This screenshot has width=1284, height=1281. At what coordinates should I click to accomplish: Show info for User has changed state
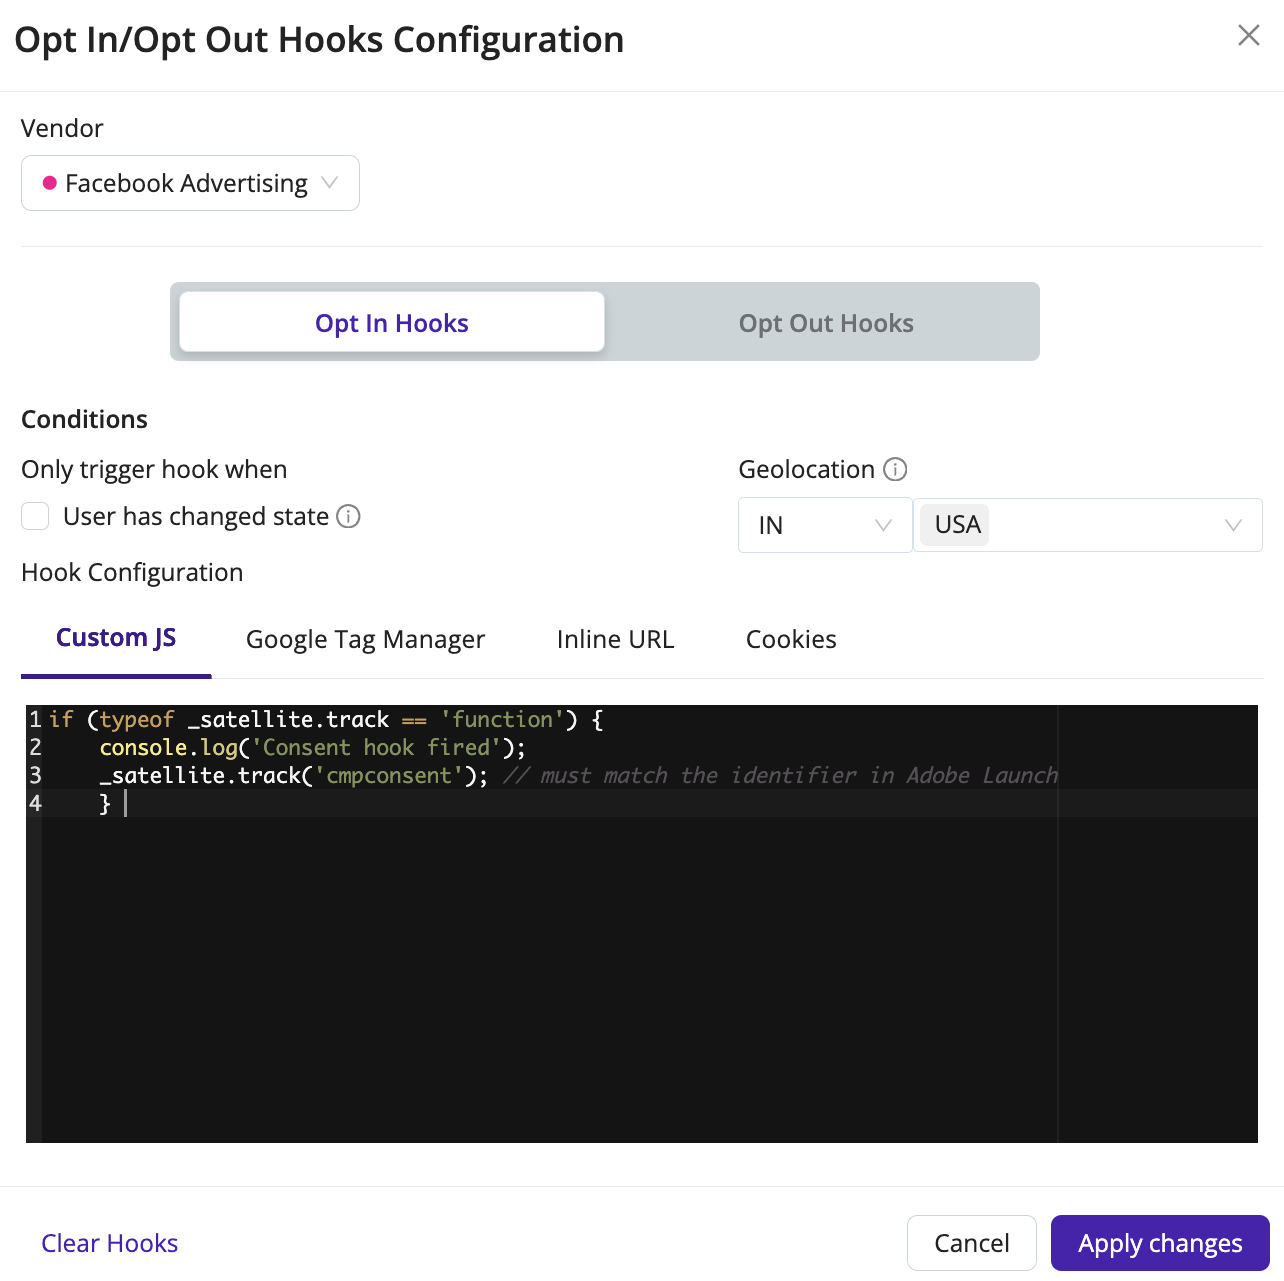click(x=348, y=516)
